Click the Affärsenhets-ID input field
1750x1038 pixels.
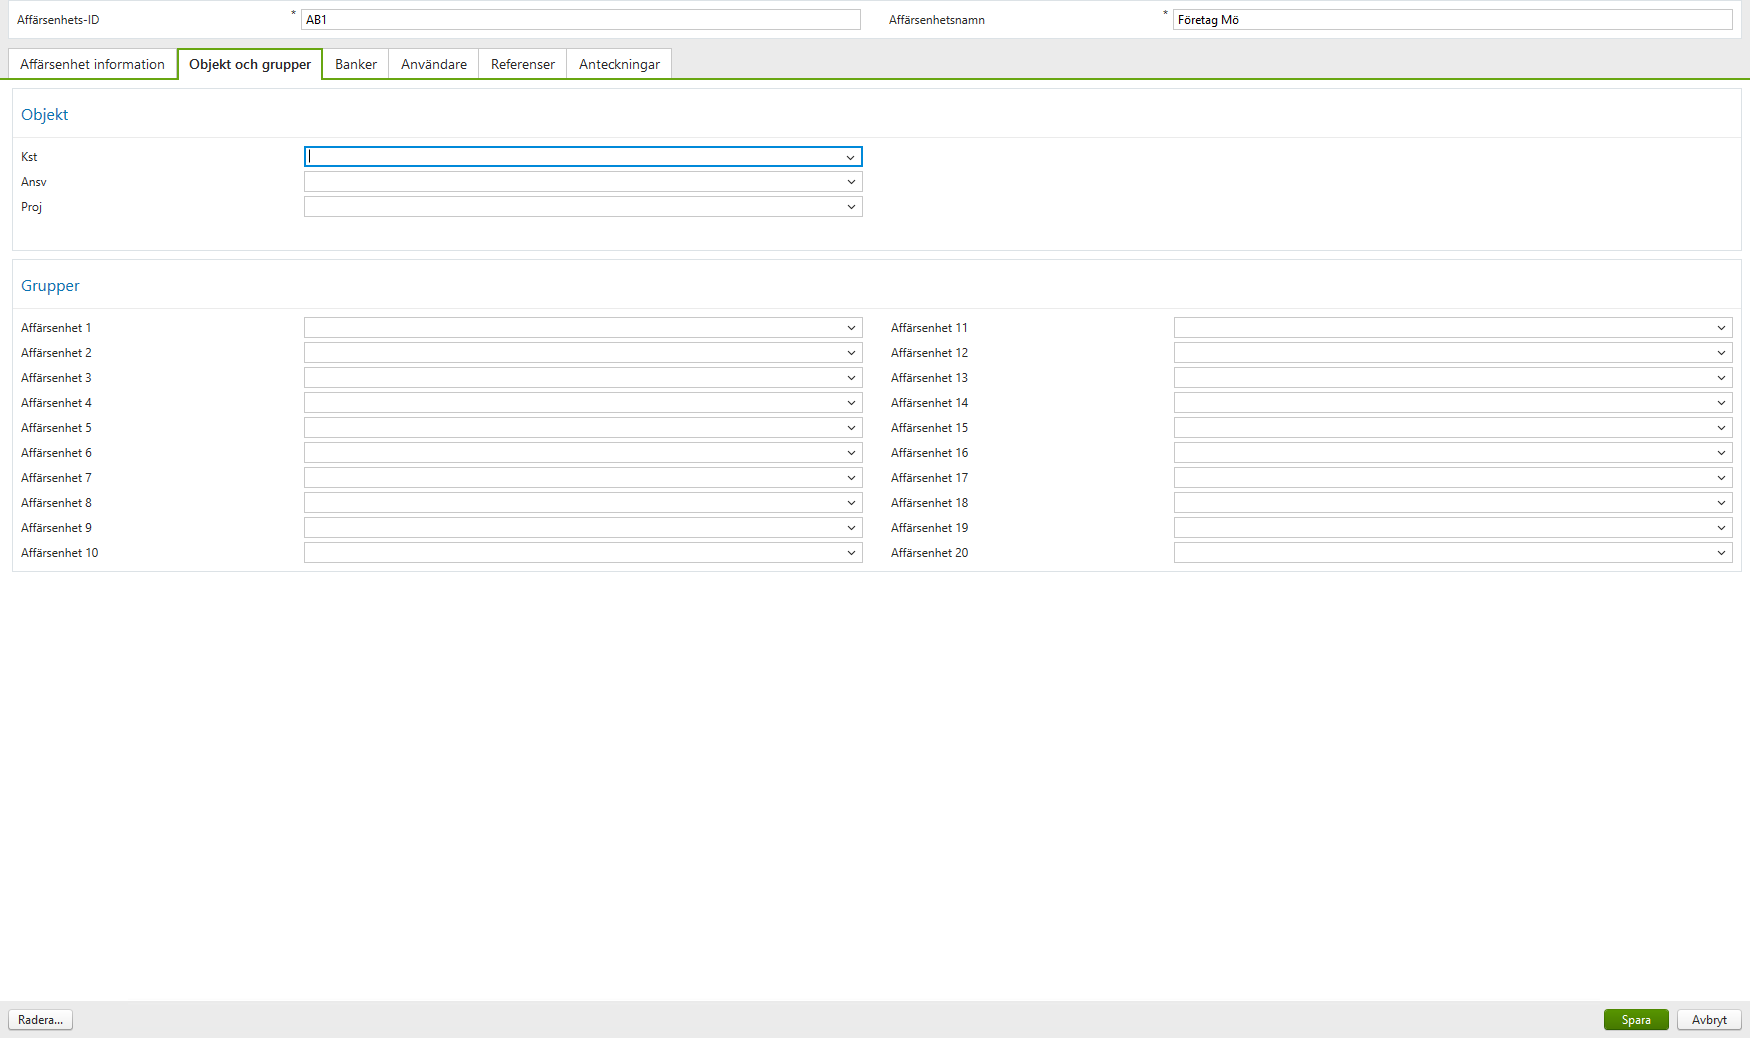[x=582, y=18]
